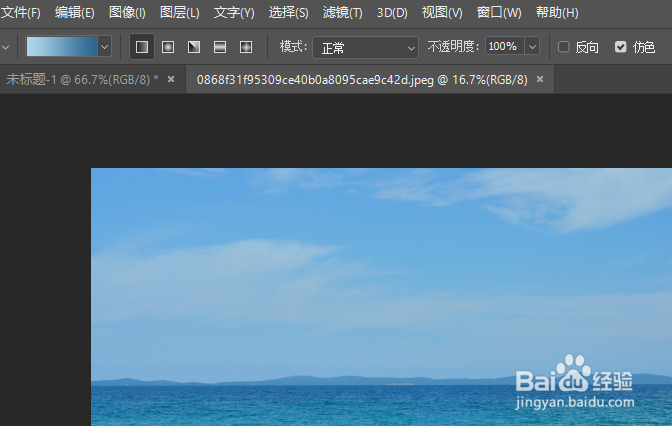Viewport: 672px width, 426px height.
Task: Expand the 不透明度 slider arrow
Action: [x=532, y=46]
